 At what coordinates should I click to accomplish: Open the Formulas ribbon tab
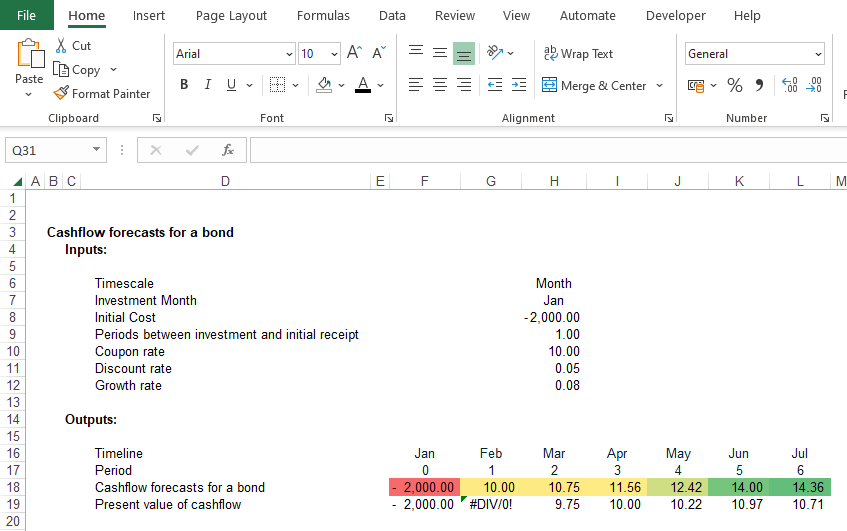323,16
